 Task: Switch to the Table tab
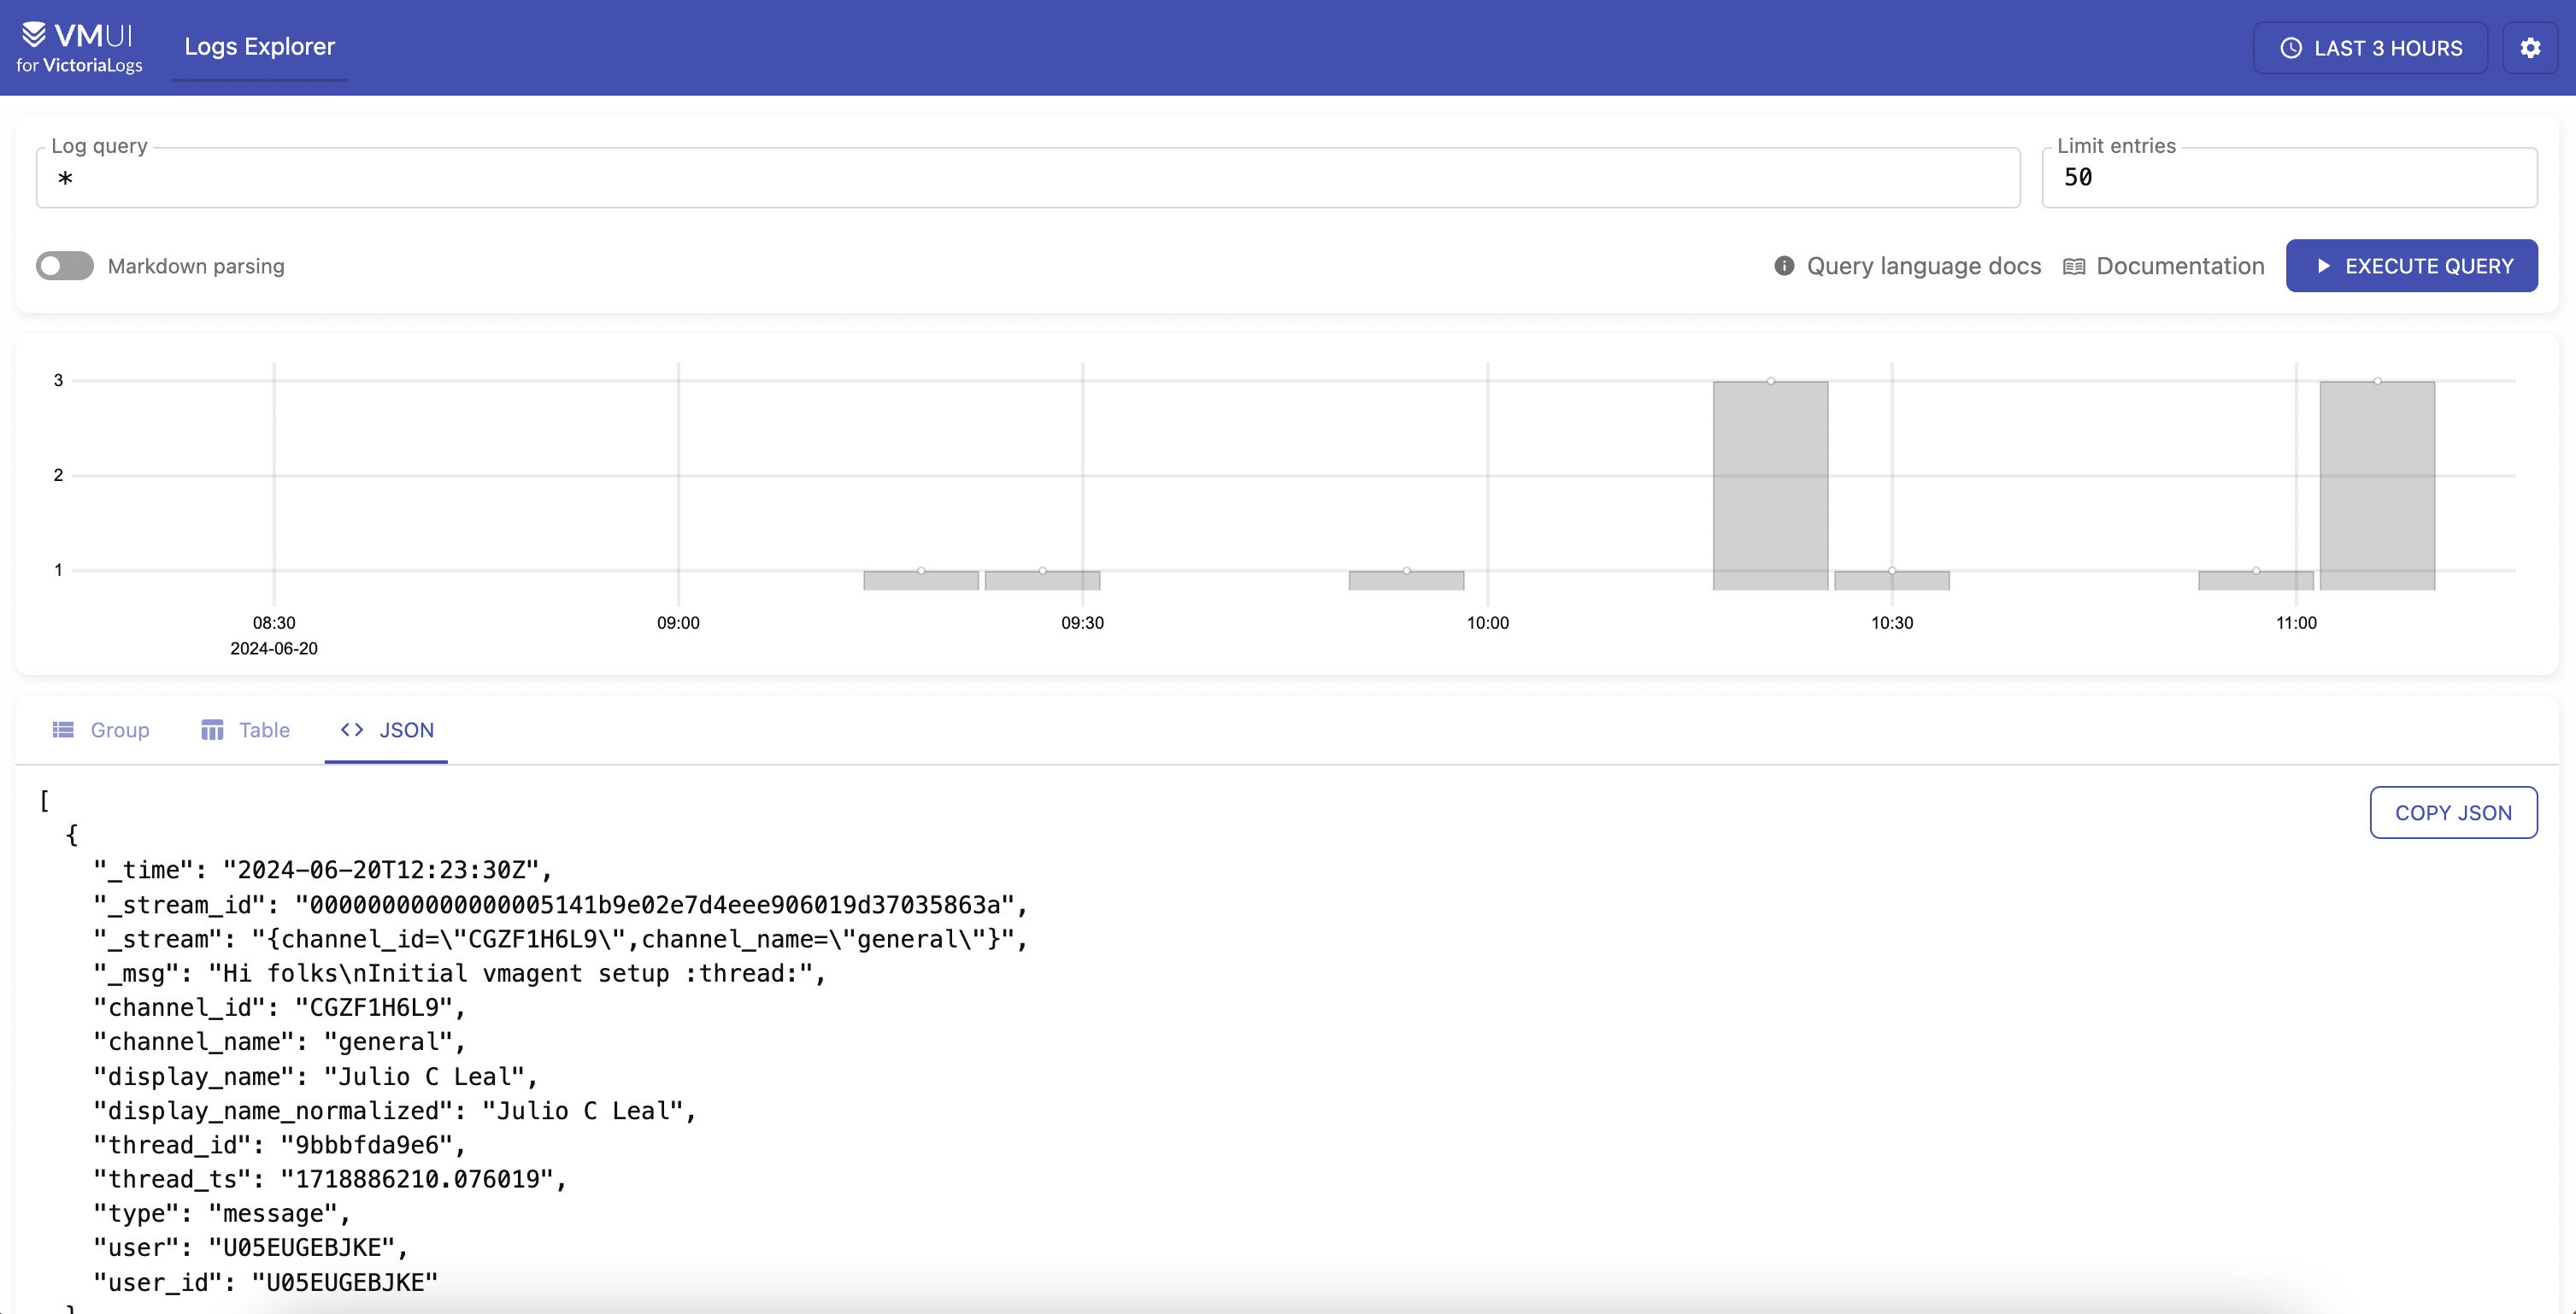tap(264, 730)
